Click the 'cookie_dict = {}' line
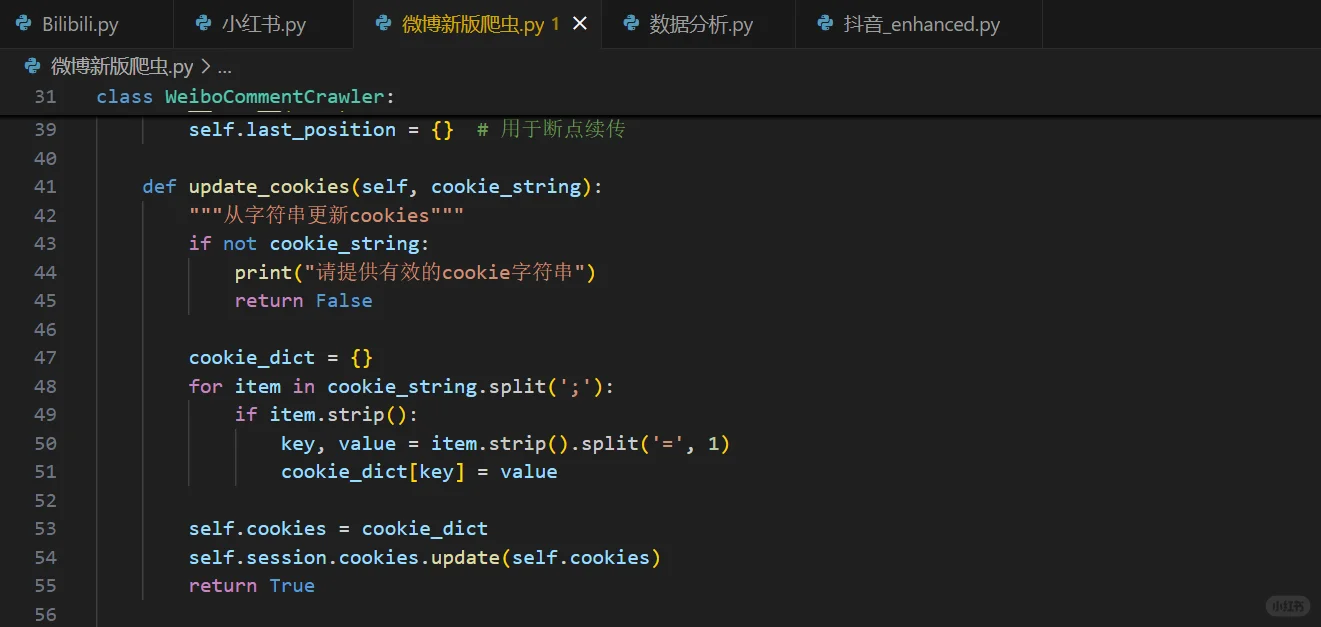Viewport: 1321px width, 627px height. [281, 357]
